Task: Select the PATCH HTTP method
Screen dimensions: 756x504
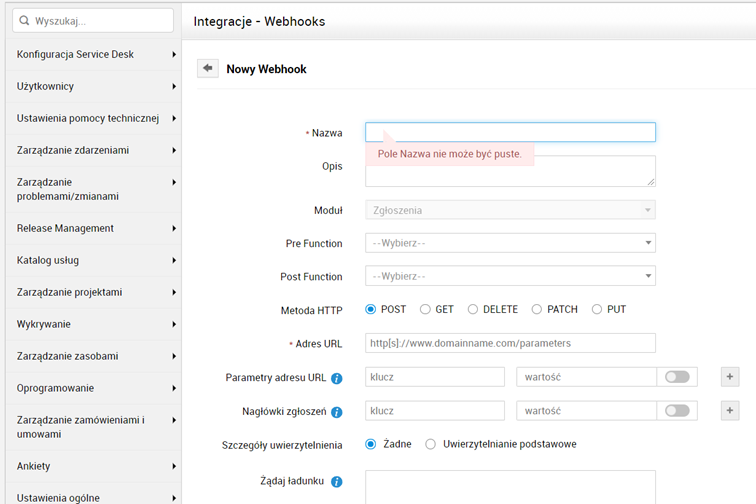Action: [537, 309]
